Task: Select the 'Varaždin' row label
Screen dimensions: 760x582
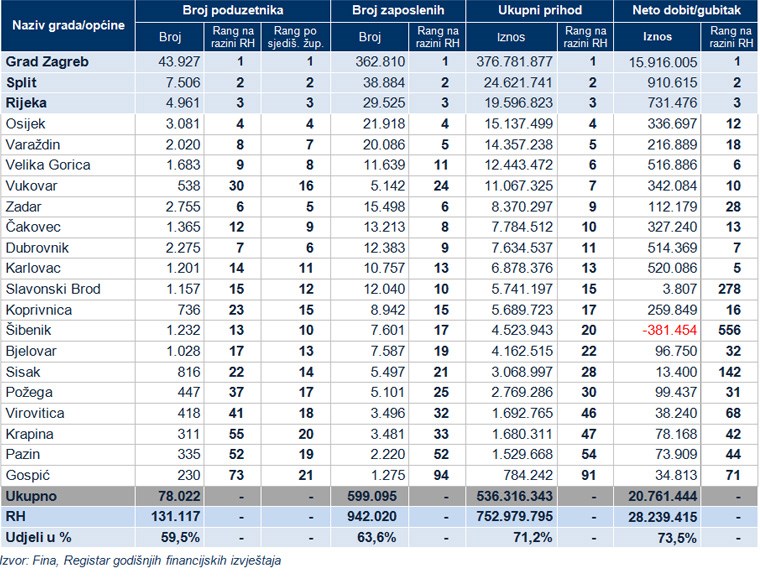Action: tap(33, 145)
